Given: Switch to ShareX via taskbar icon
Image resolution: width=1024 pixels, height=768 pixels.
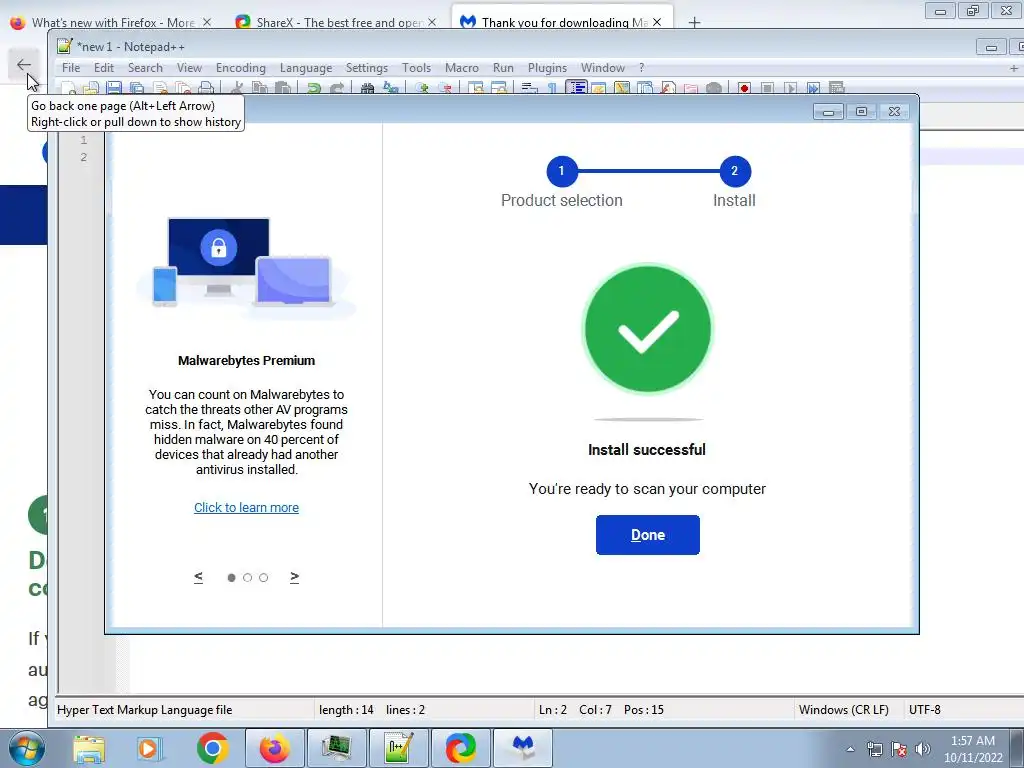Looking at the screenshot, I should pyautogui.click(x=460, y=748).
